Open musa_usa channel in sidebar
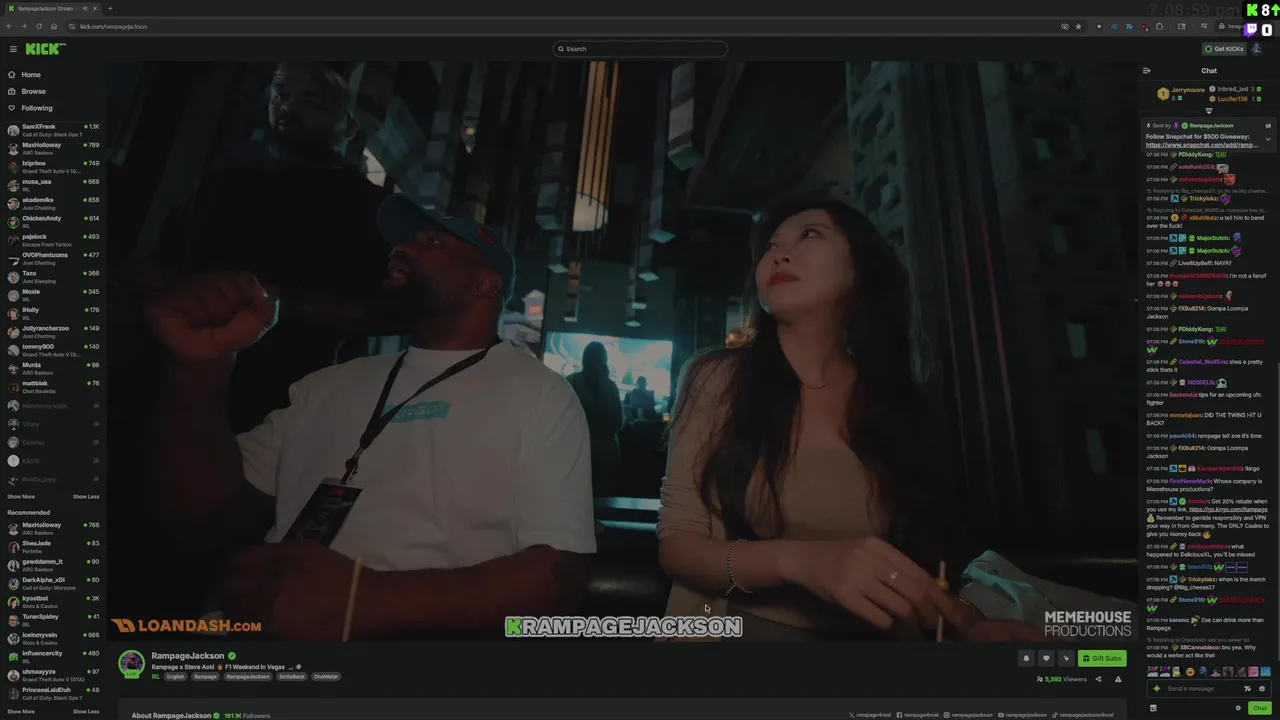This screenshot has width=1280, height=720. pyautogui.click(x=52, y=185)
